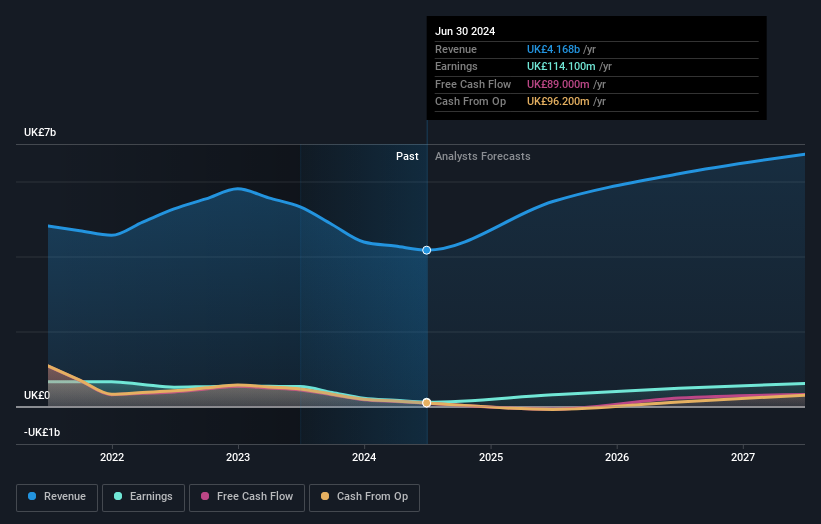Select the 2024 x-axis label
The width and height of the screenshot is (821, 524).
point(364,458)
